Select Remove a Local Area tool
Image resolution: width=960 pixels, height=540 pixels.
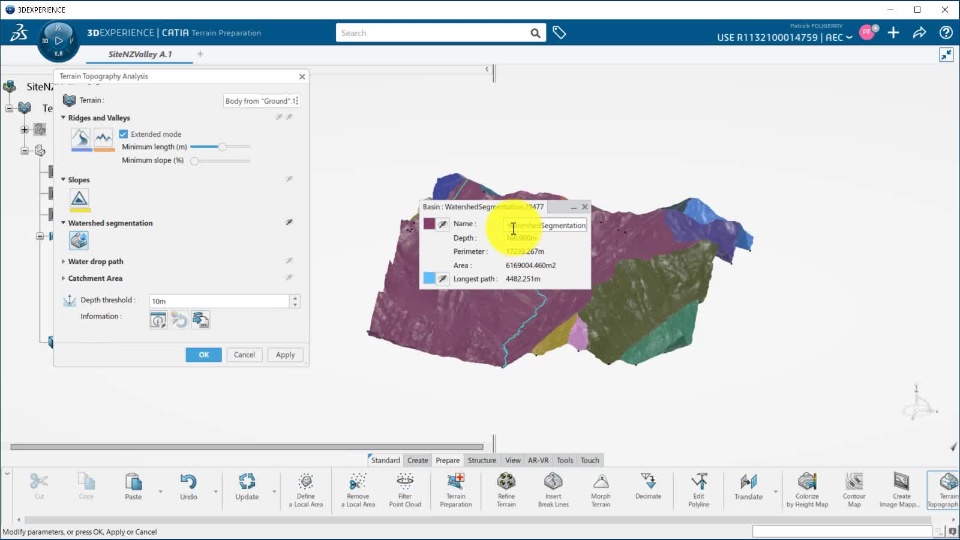pyautogui.click(x=358, y=490)
